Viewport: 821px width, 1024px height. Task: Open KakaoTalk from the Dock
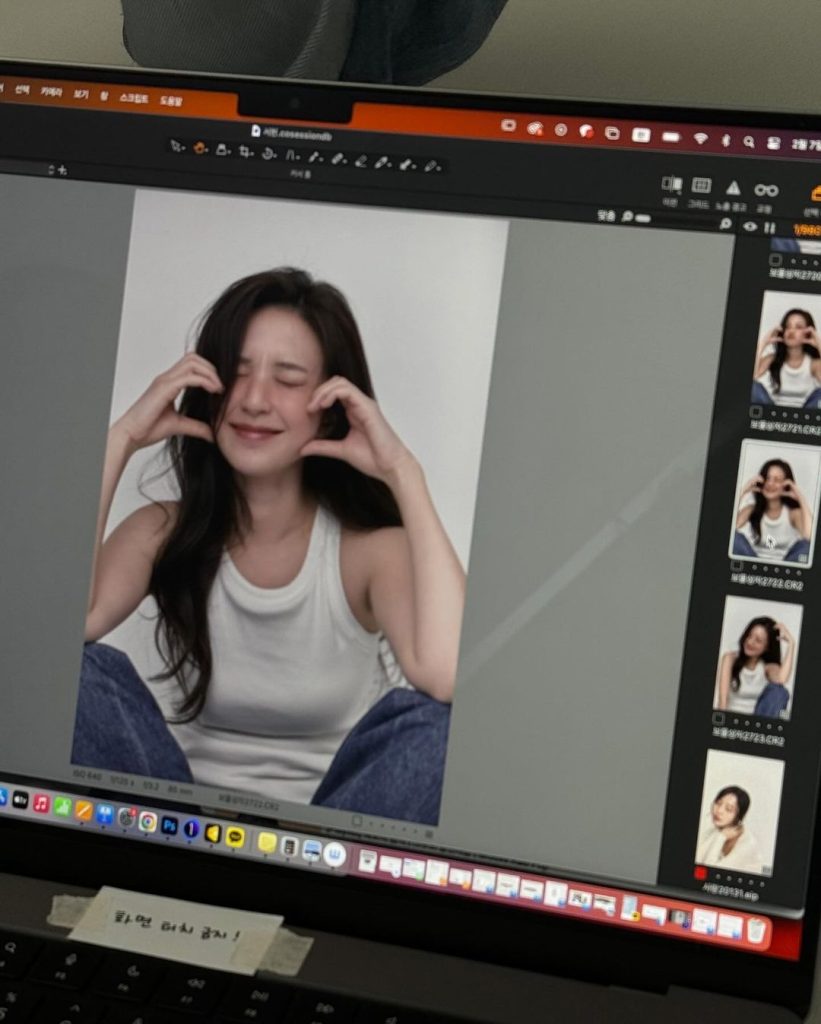(x=235, y=836)
